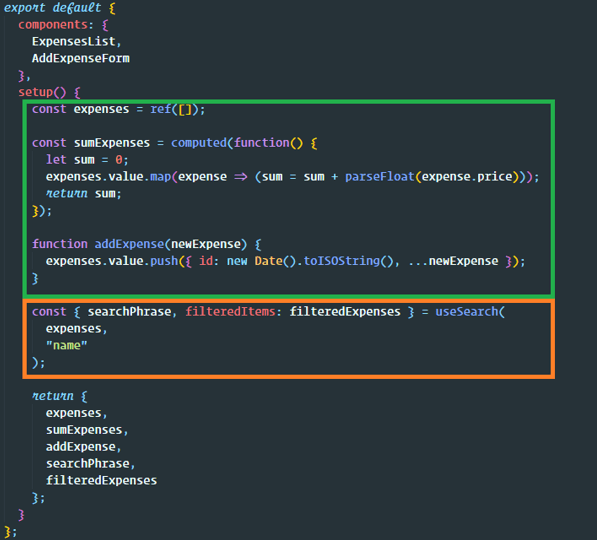Click 'searchPhrase' in the destructuring line
The height and width of the screenshot is (540, 597).
(x=129, y=312)
